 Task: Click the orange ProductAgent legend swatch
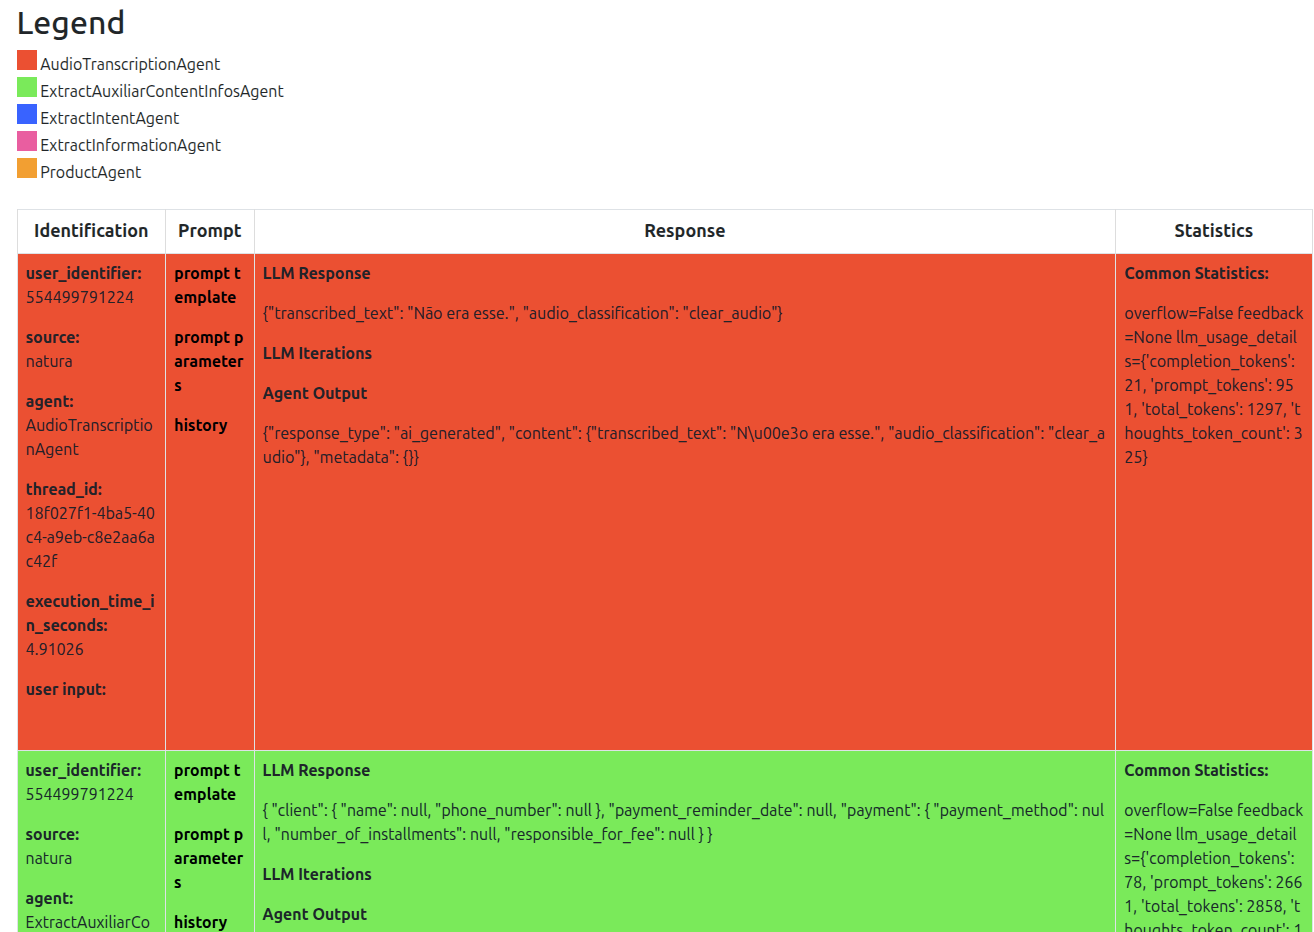[27, 168]
